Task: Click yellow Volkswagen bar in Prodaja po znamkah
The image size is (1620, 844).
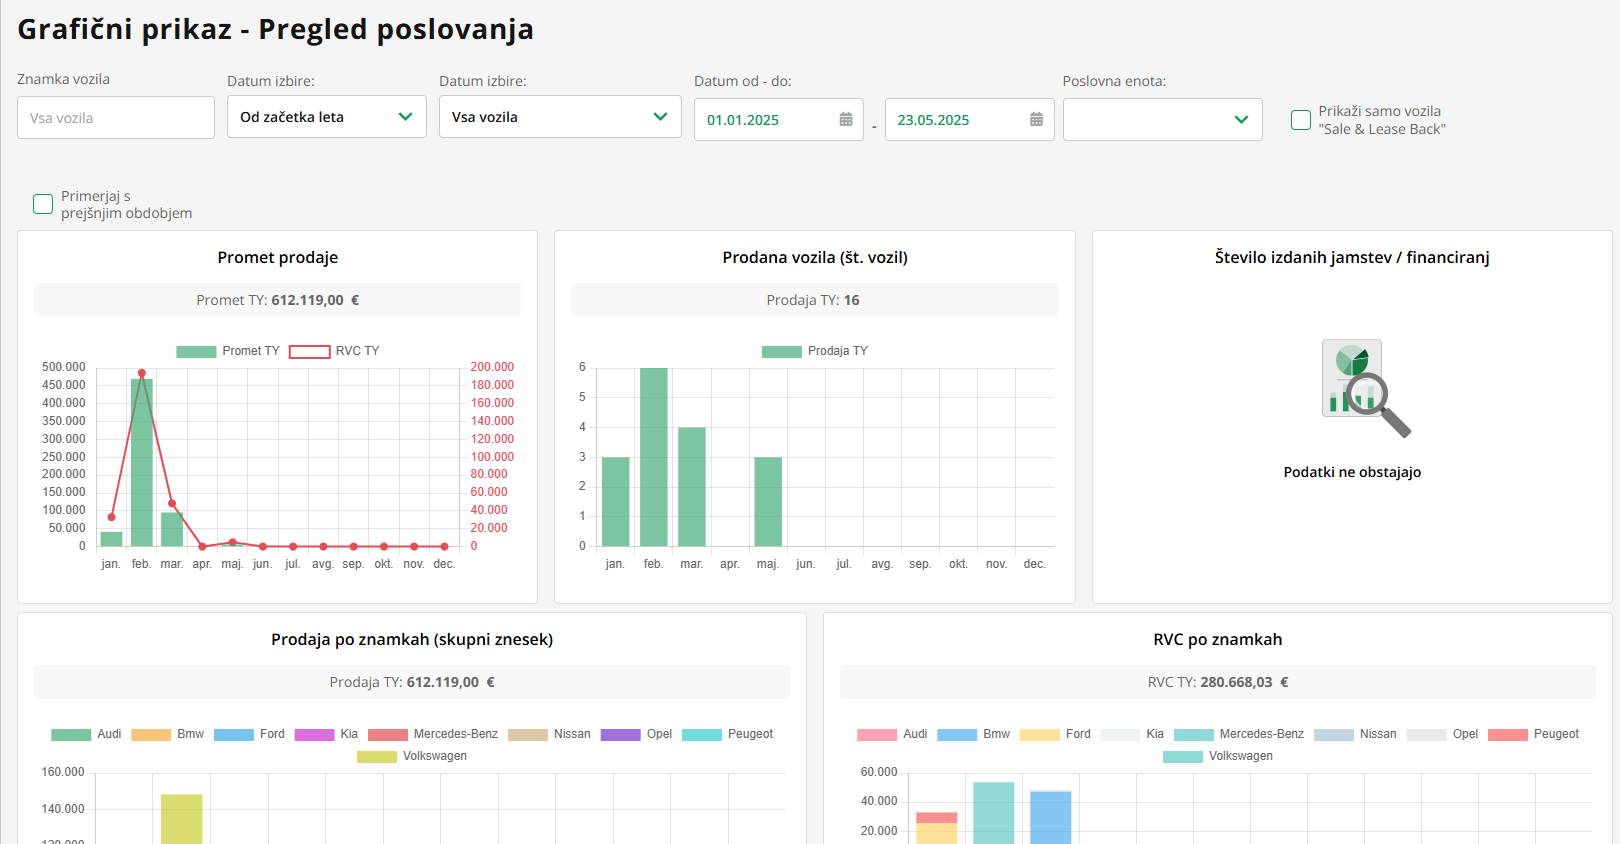Action: [x=182, y=819]
